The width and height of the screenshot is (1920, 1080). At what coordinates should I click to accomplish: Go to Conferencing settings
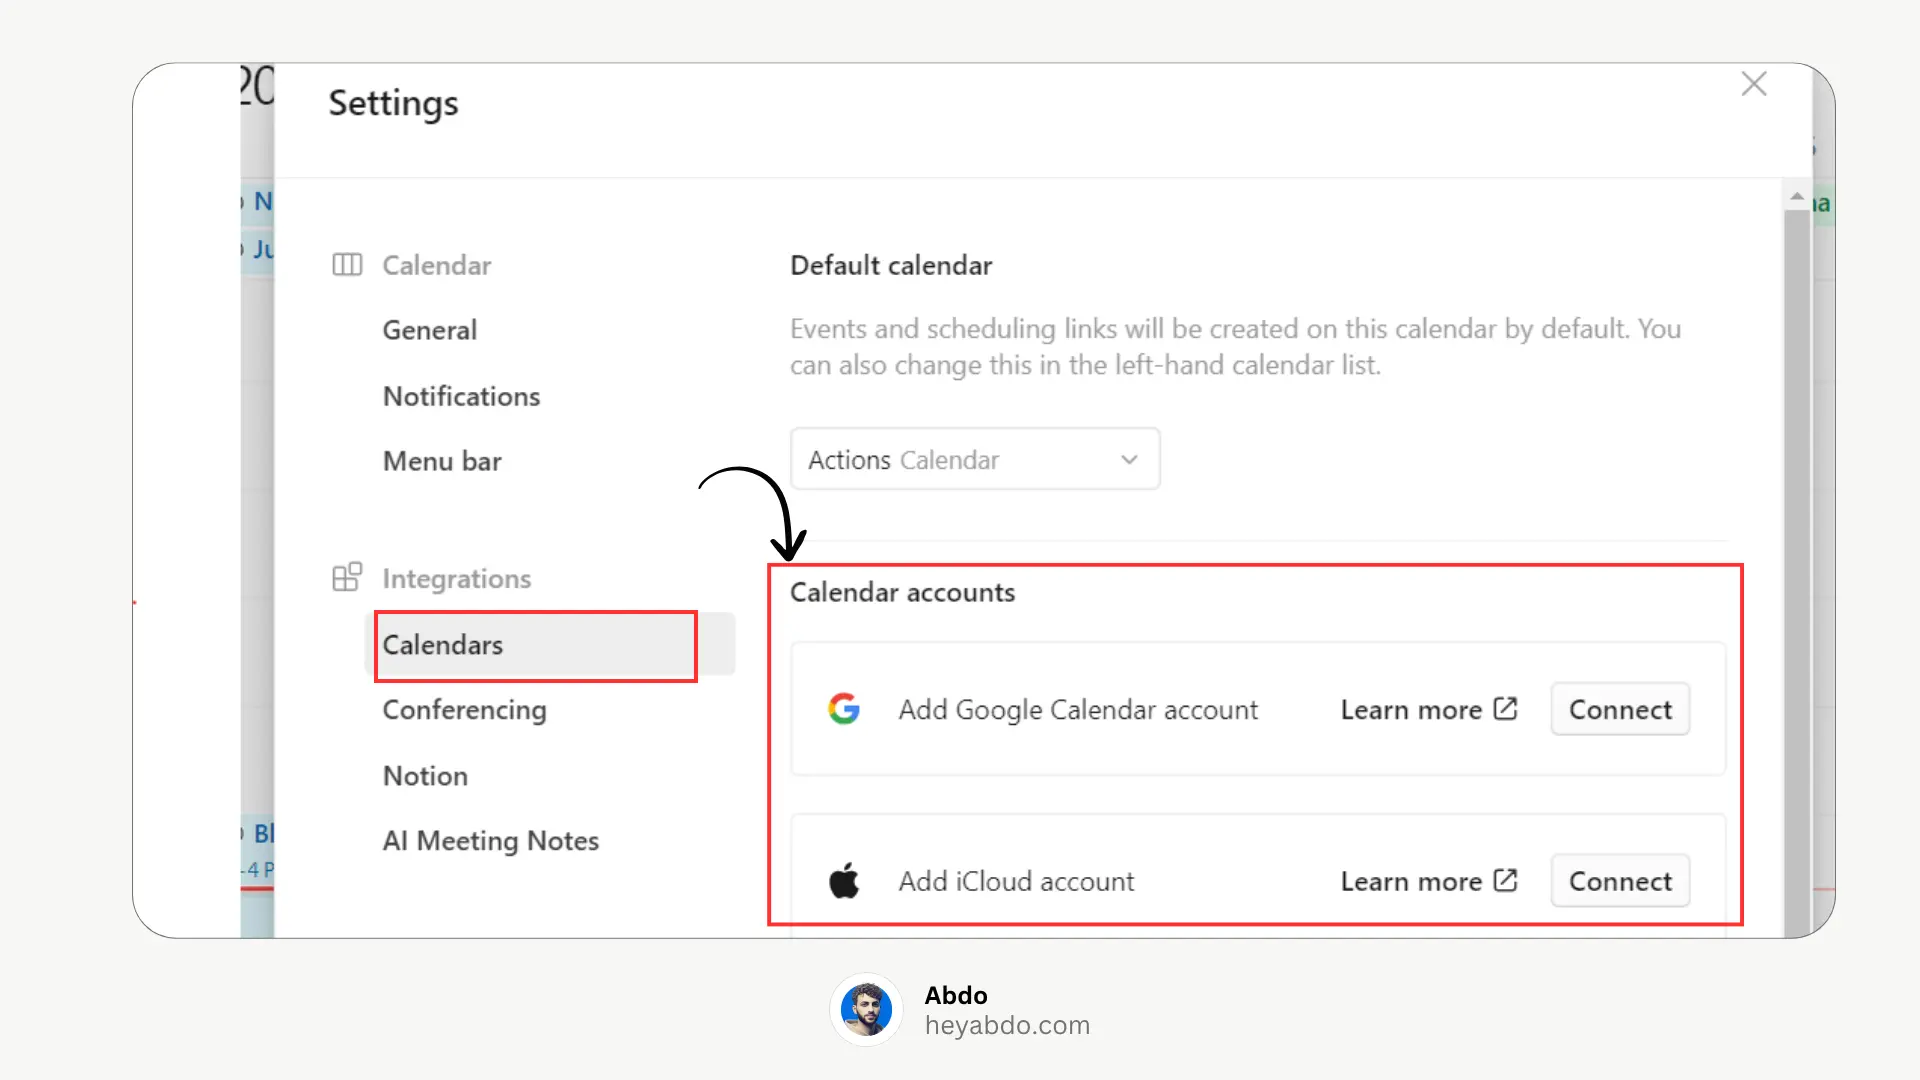[x=464, y=710]
